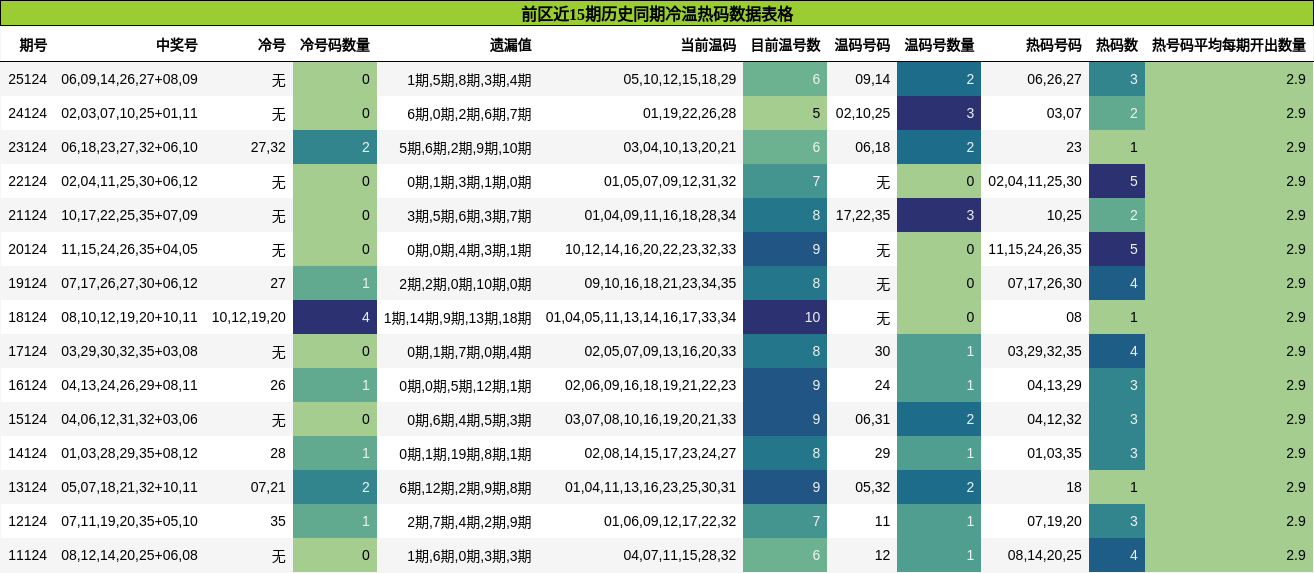Click the 遗漏值 column header

[x=511, y=45]
